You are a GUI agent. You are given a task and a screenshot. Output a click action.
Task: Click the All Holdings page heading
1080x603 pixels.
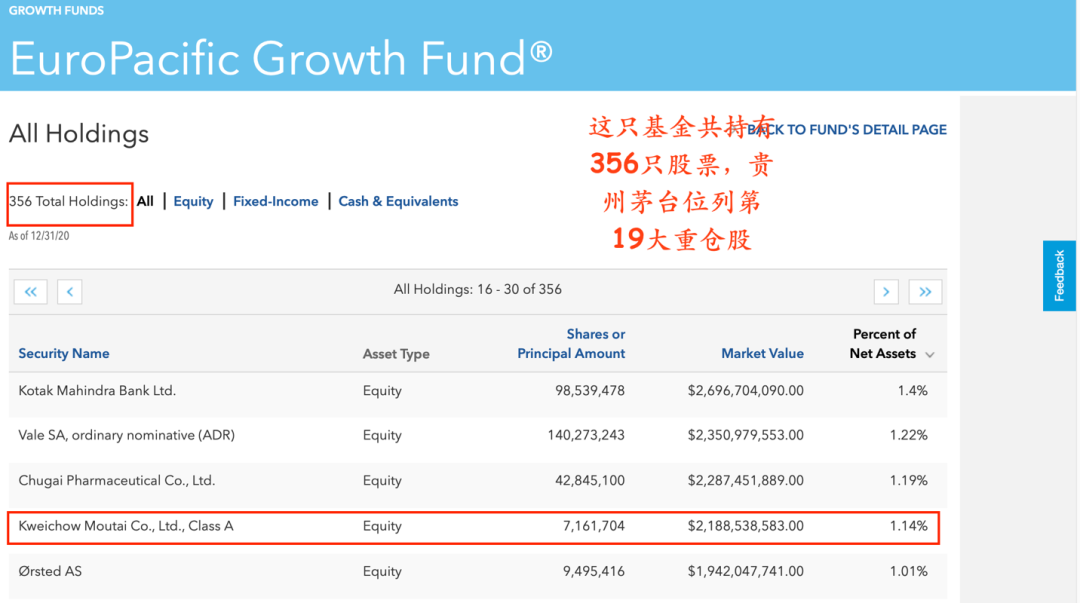(79, 134)
